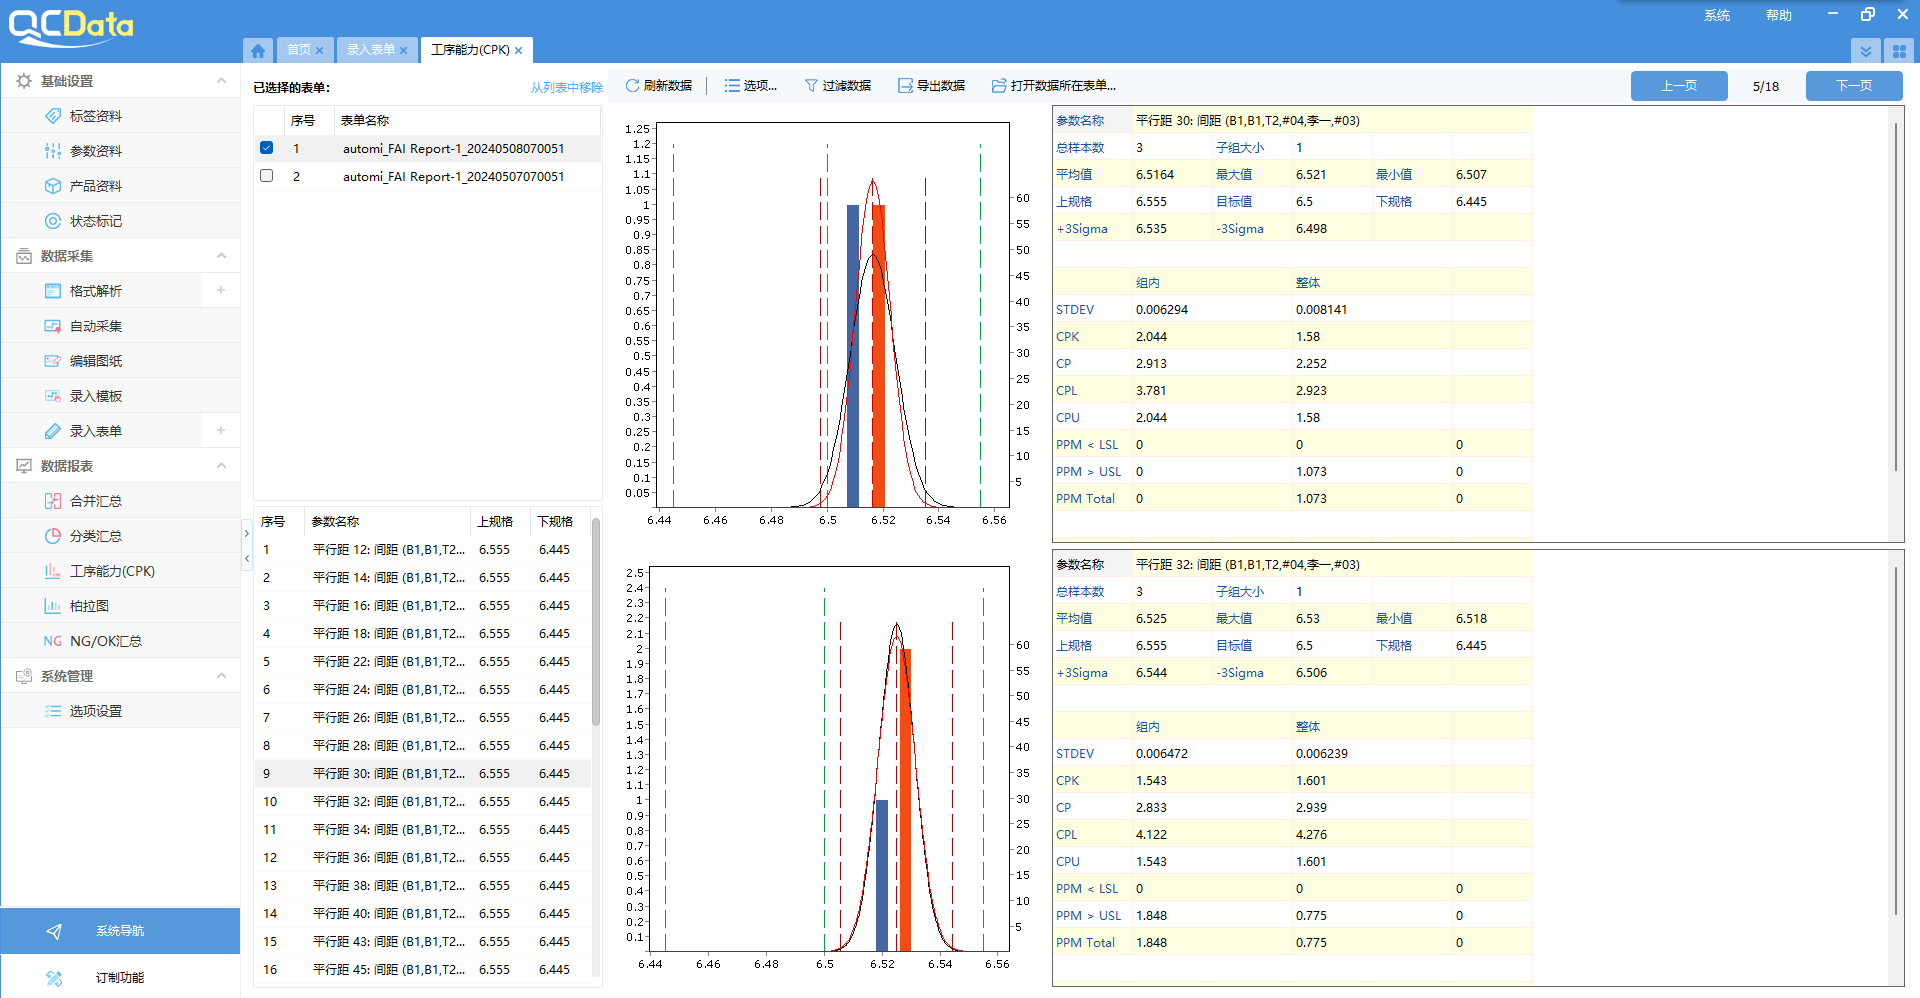Click the 从列表中移除 link

coord(566,88)
